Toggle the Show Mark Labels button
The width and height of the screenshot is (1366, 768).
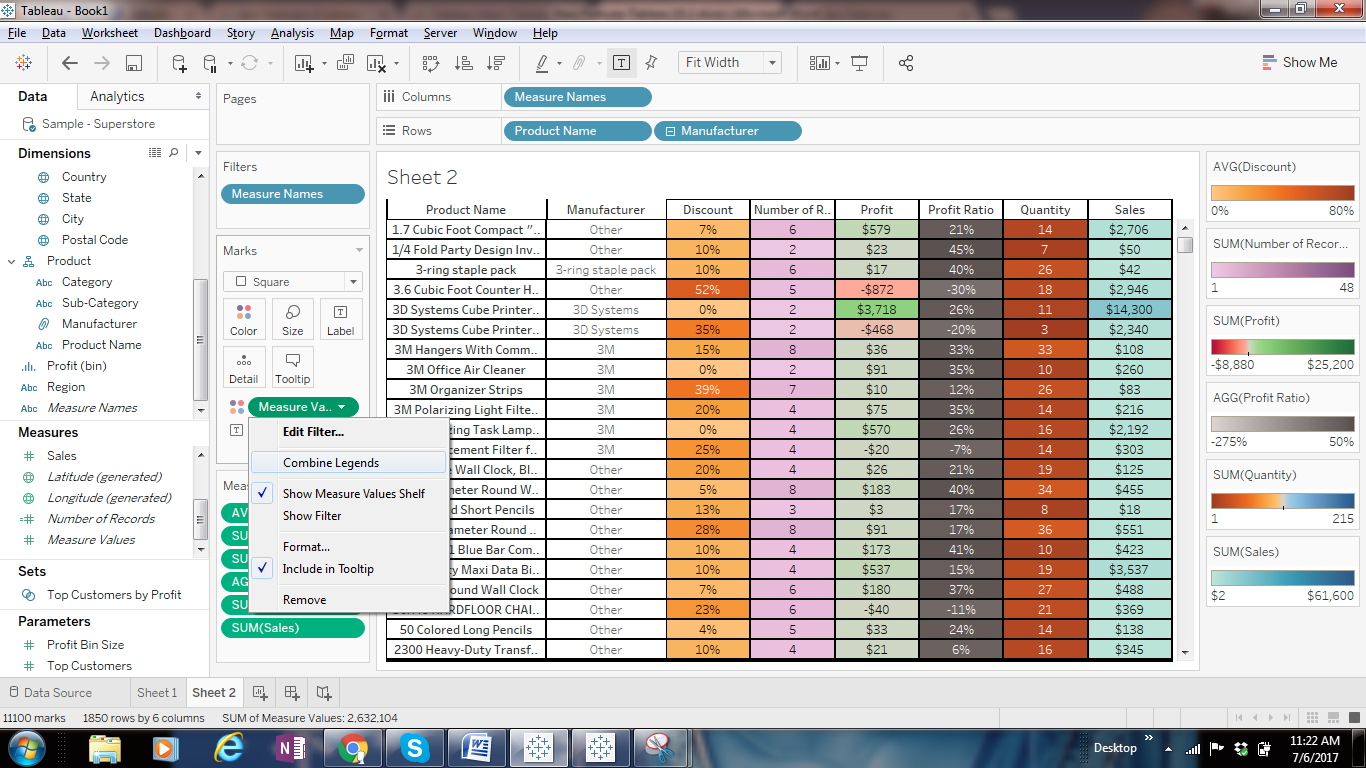coord(621,63)
